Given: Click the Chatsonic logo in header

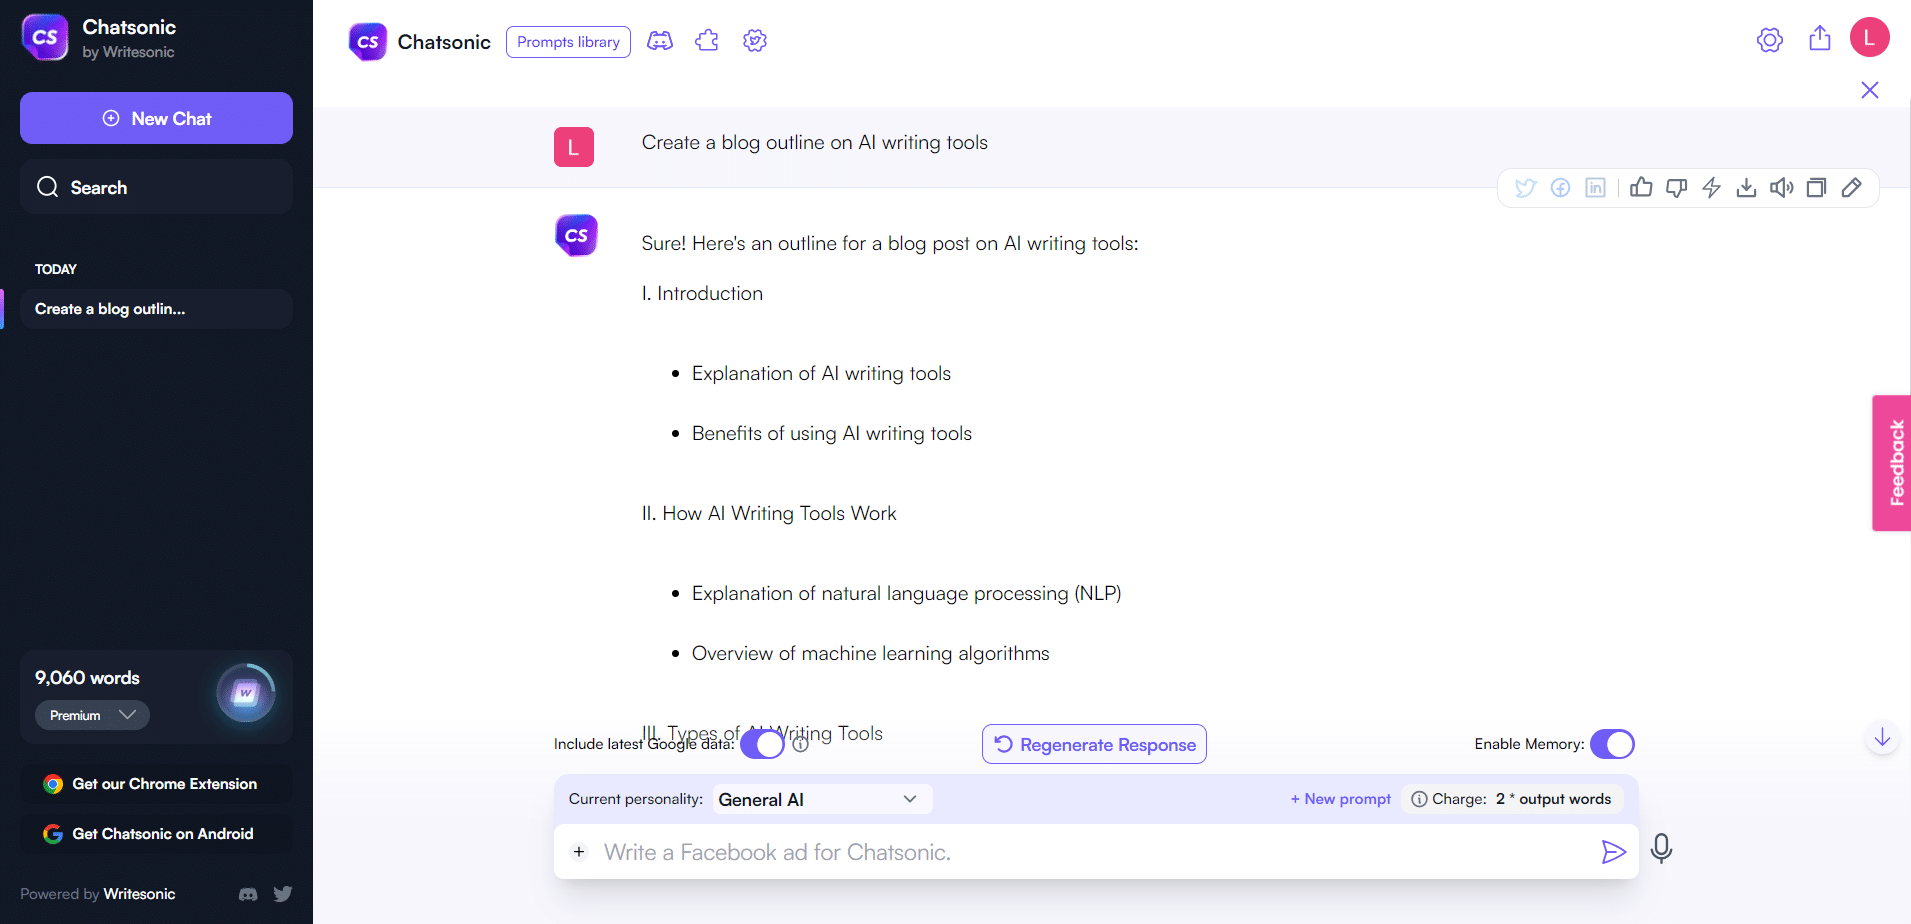Looking at the screenshot, I should 368,42.
